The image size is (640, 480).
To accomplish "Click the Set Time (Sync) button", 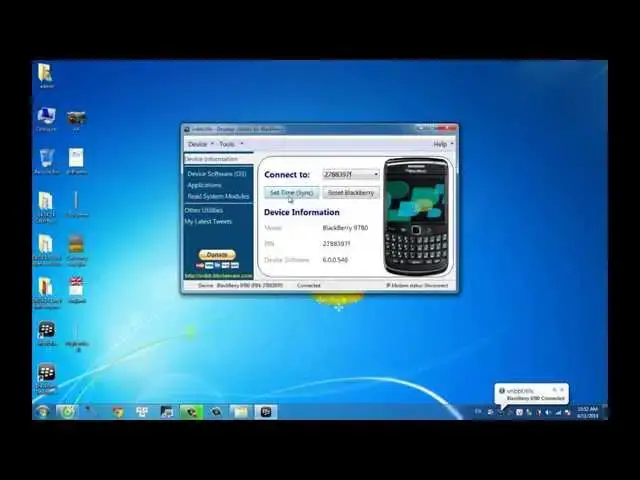I will [291, 193].
